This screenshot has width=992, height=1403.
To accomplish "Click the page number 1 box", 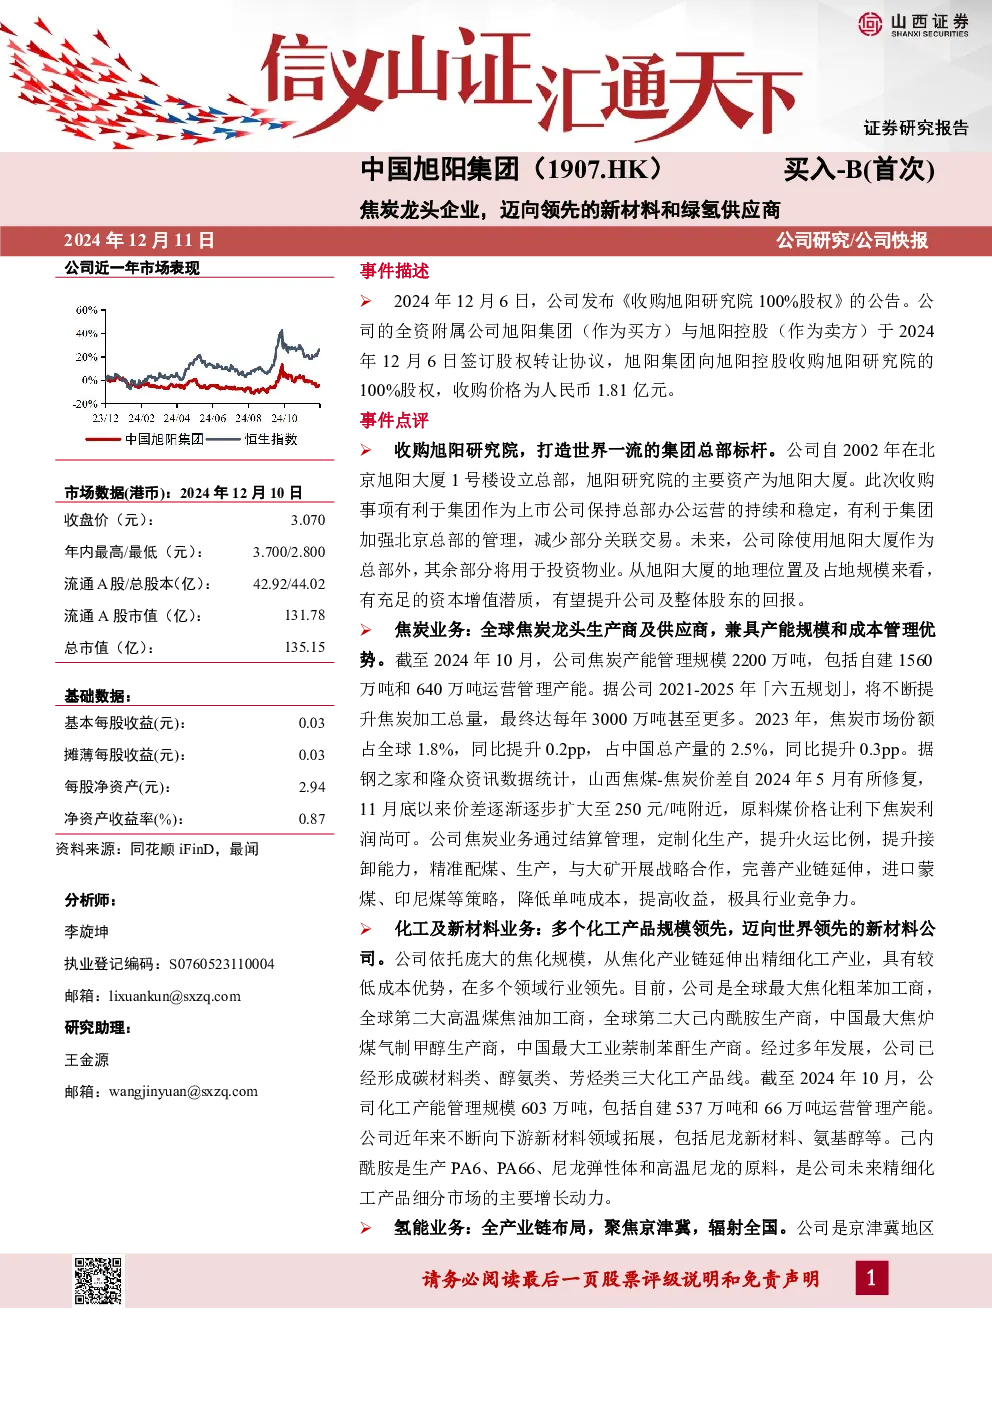I will (x=871, y=1278).
